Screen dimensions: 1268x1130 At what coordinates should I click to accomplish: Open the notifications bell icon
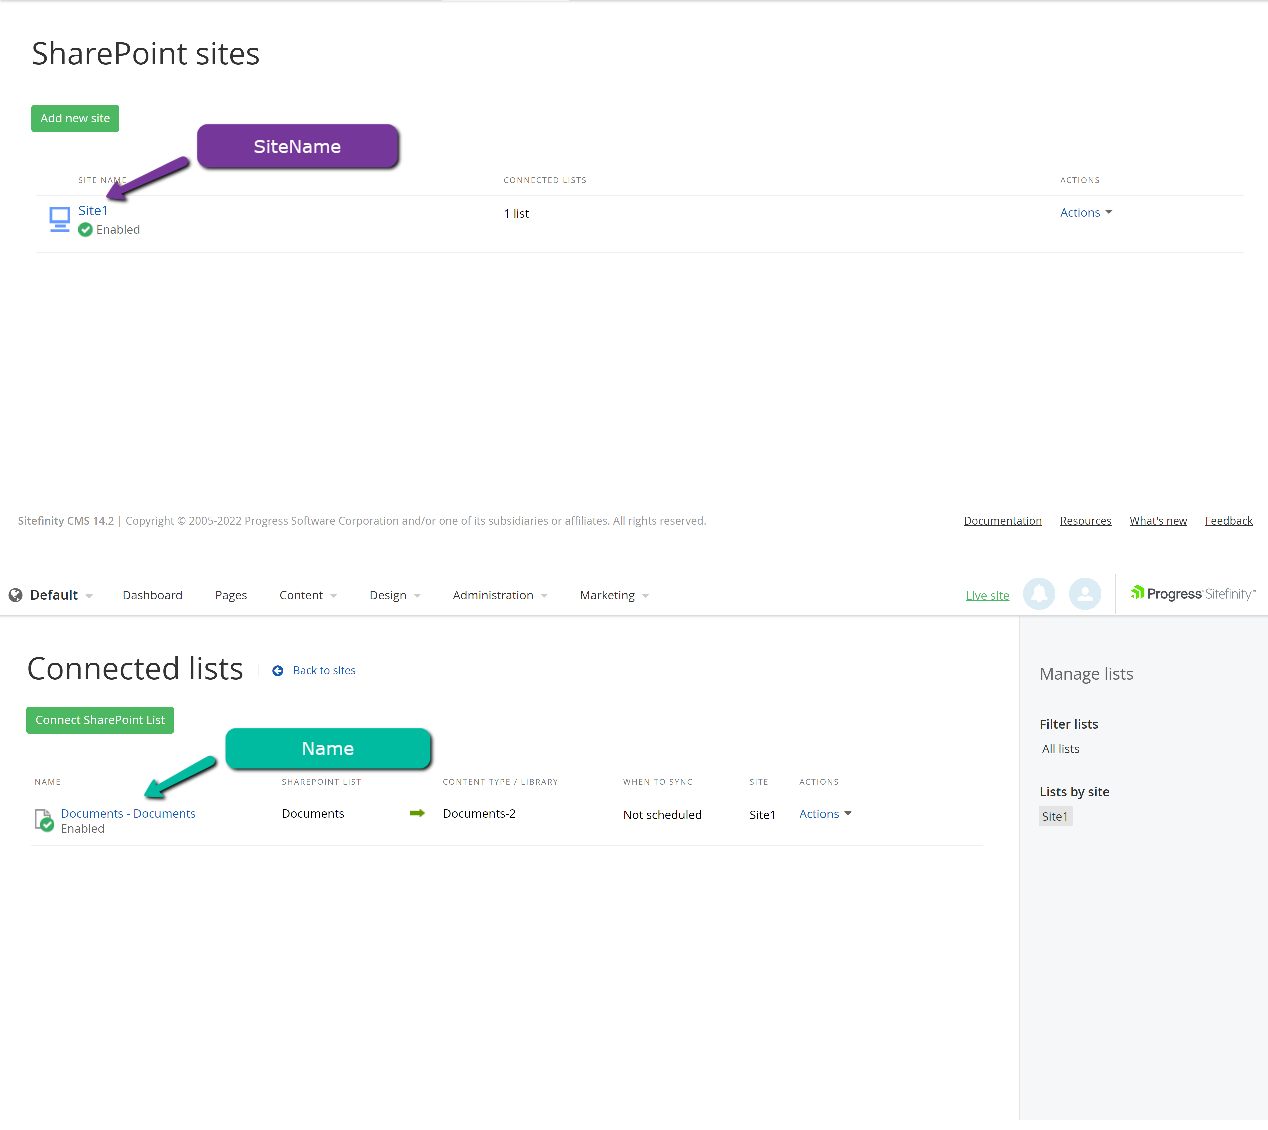click(x=1039, y=594)
